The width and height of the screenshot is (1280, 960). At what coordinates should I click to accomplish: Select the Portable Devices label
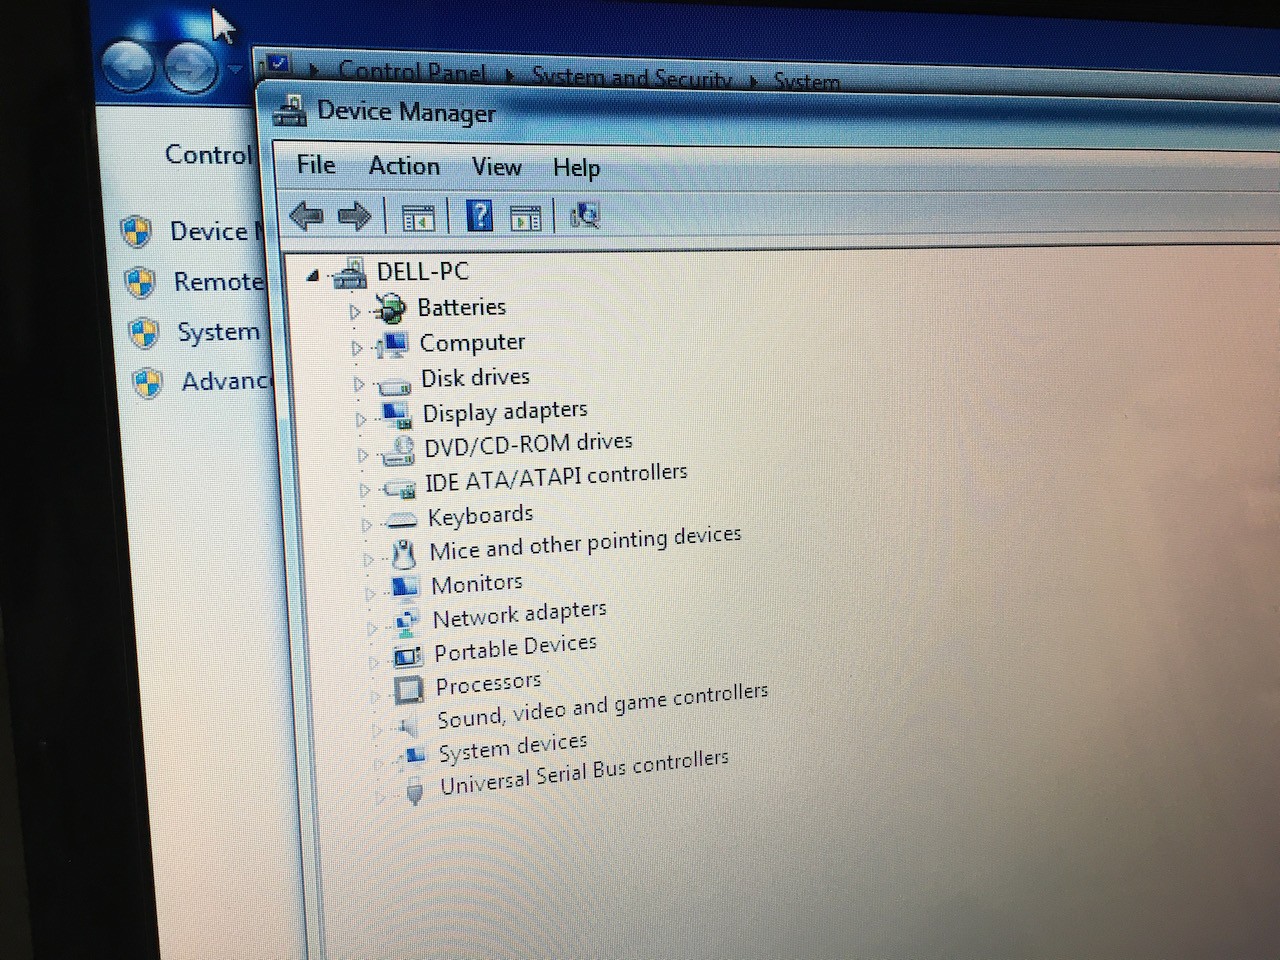click(x=515, y=648)
